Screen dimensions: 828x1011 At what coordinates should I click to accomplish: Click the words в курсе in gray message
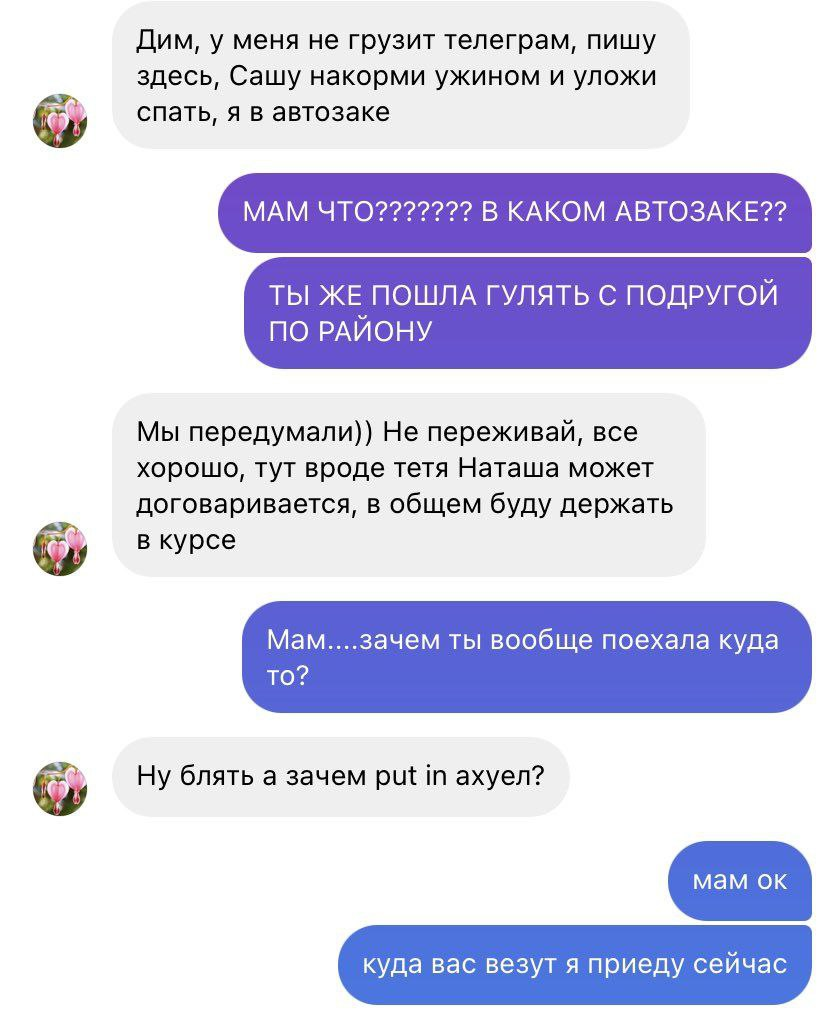[186, 540]
